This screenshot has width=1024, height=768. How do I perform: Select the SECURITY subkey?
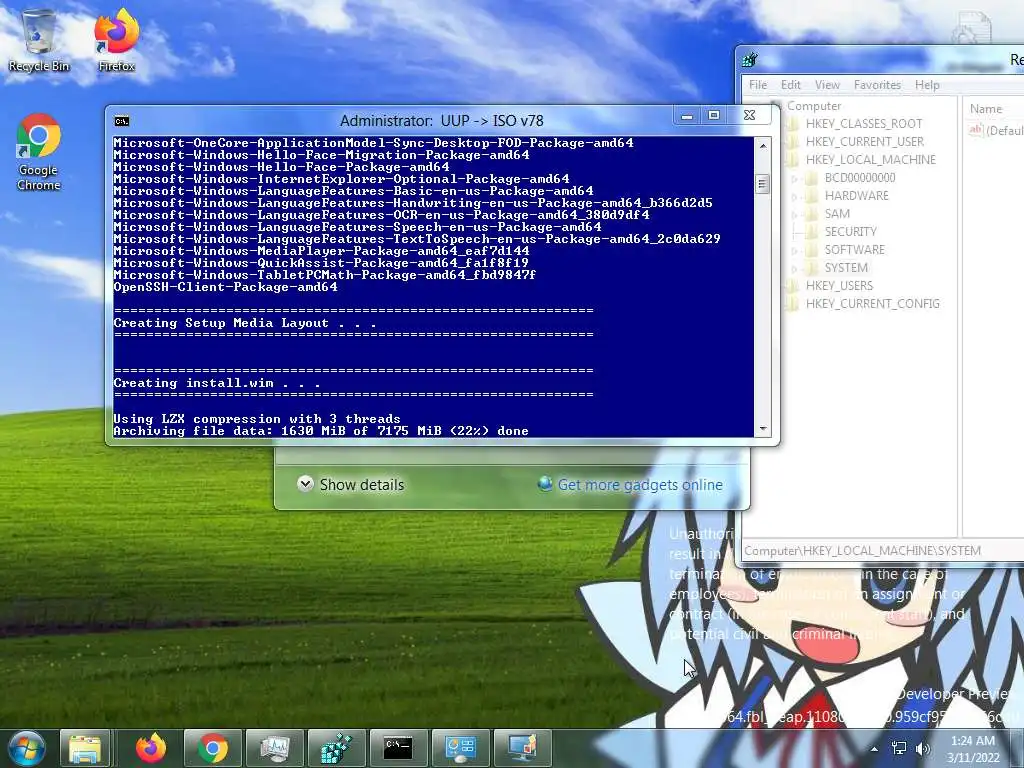850,231
